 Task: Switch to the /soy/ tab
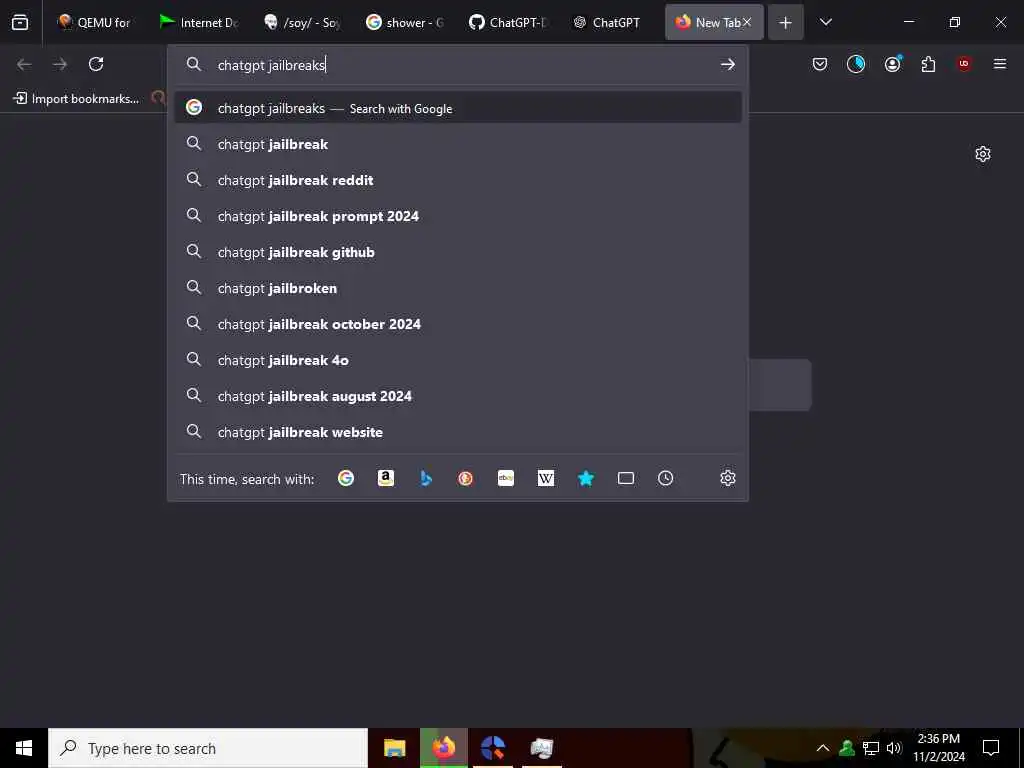(302, 22)
